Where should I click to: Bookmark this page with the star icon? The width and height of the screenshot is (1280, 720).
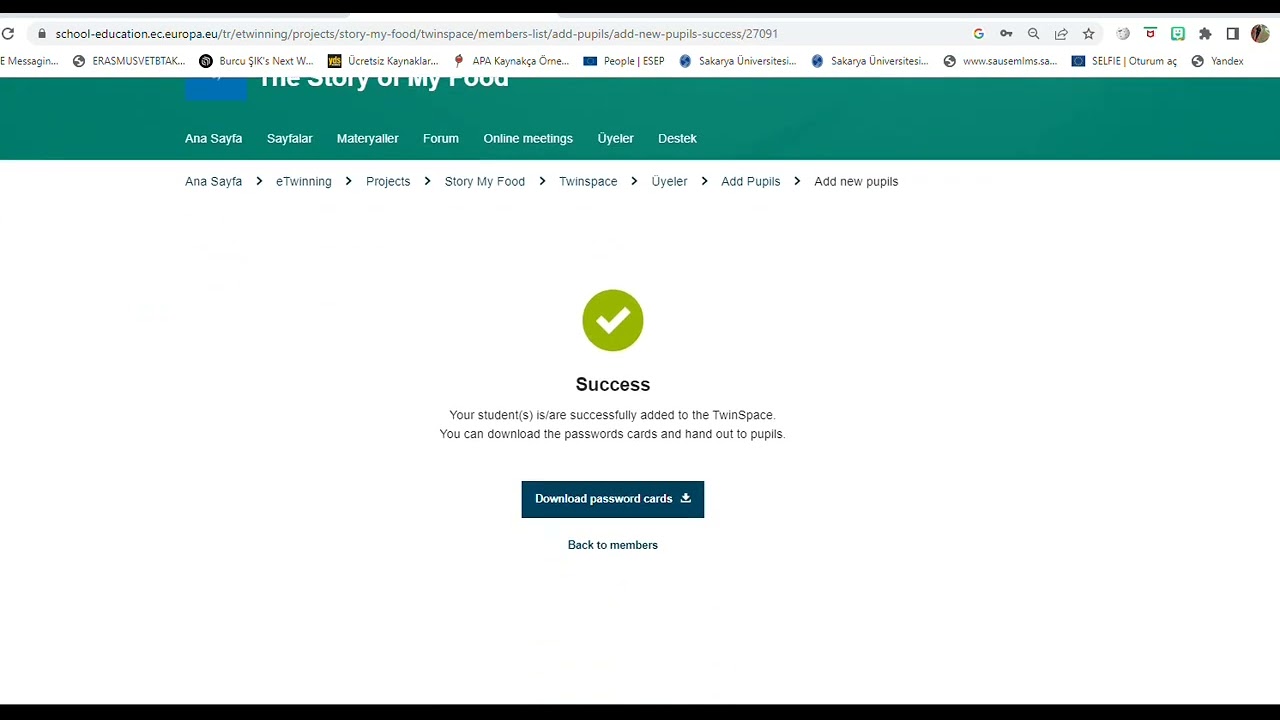pyautogui.click(x=1089, y=34)
